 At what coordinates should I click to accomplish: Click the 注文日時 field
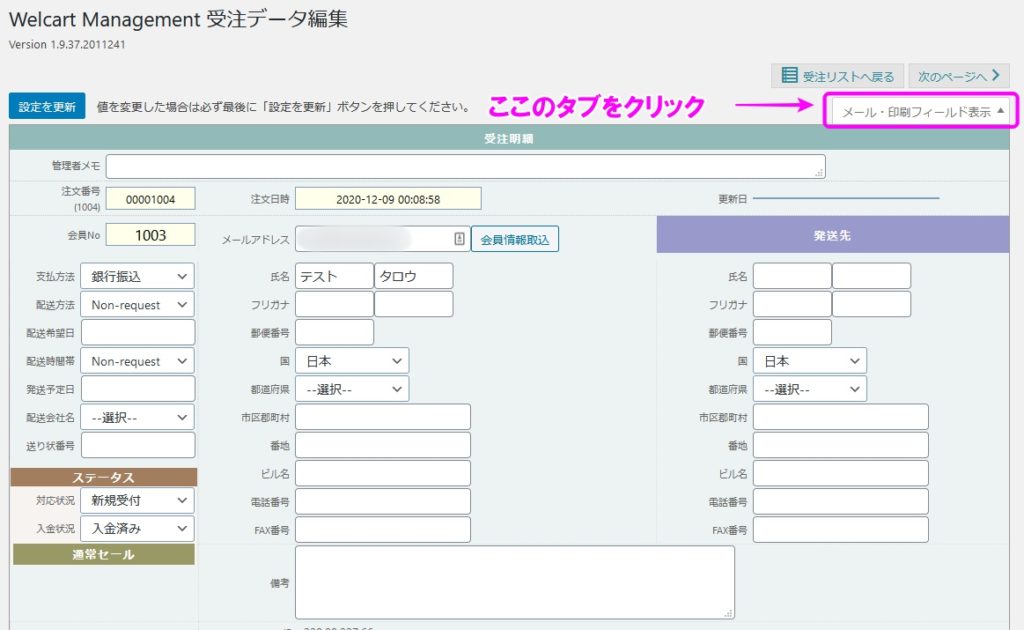tap(388, 199)
